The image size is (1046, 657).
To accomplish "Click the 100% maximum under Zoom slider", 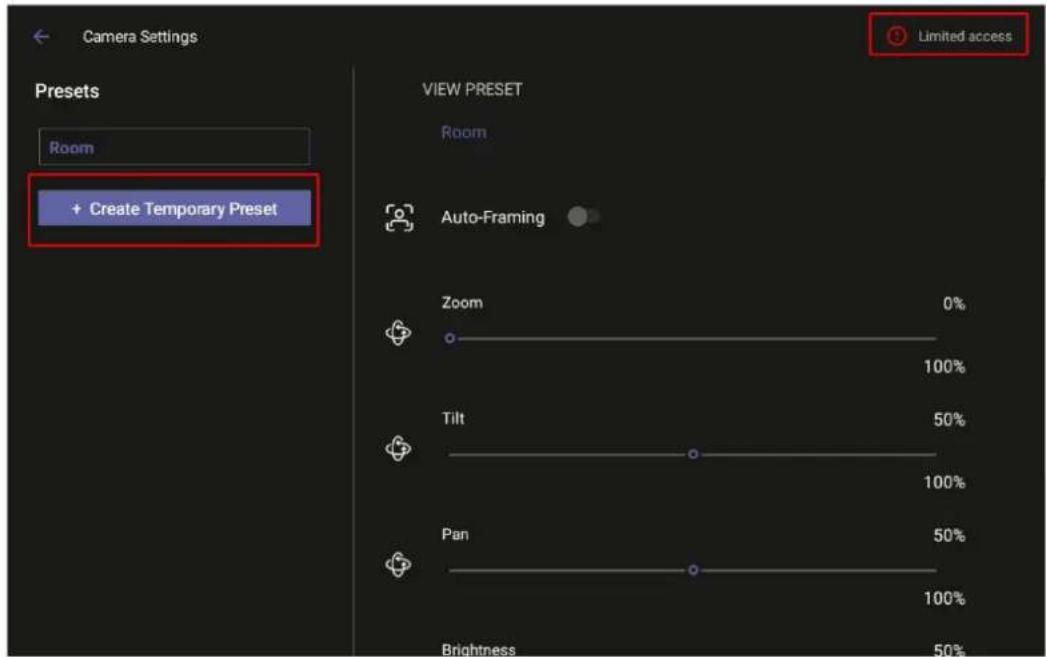I will (x=945, y=366).
